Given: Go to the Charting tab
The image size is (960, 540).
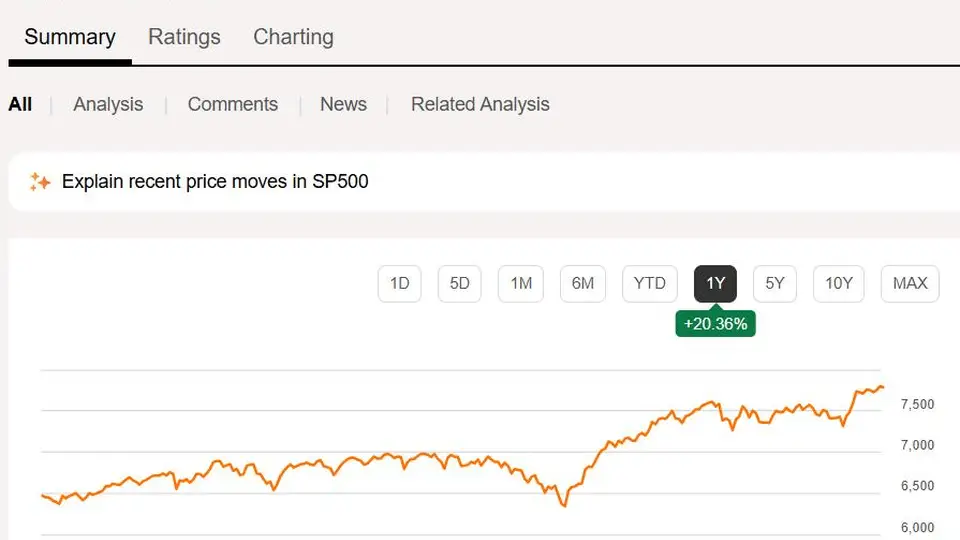Looking at the screenshot, I should pyautogui.click(x=293, y=37).
